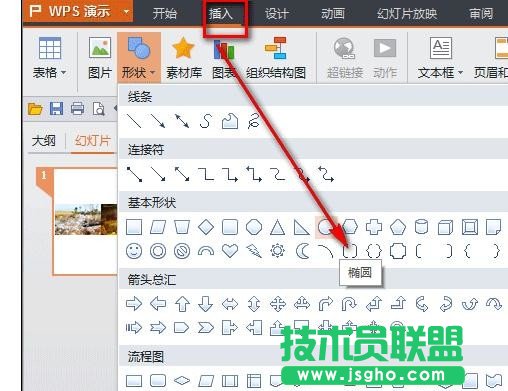This screenshot has height=391, width=508.
Task: Pick the rectangle in 基本形状
Action: pyautogui.click(x=134, y=227)
